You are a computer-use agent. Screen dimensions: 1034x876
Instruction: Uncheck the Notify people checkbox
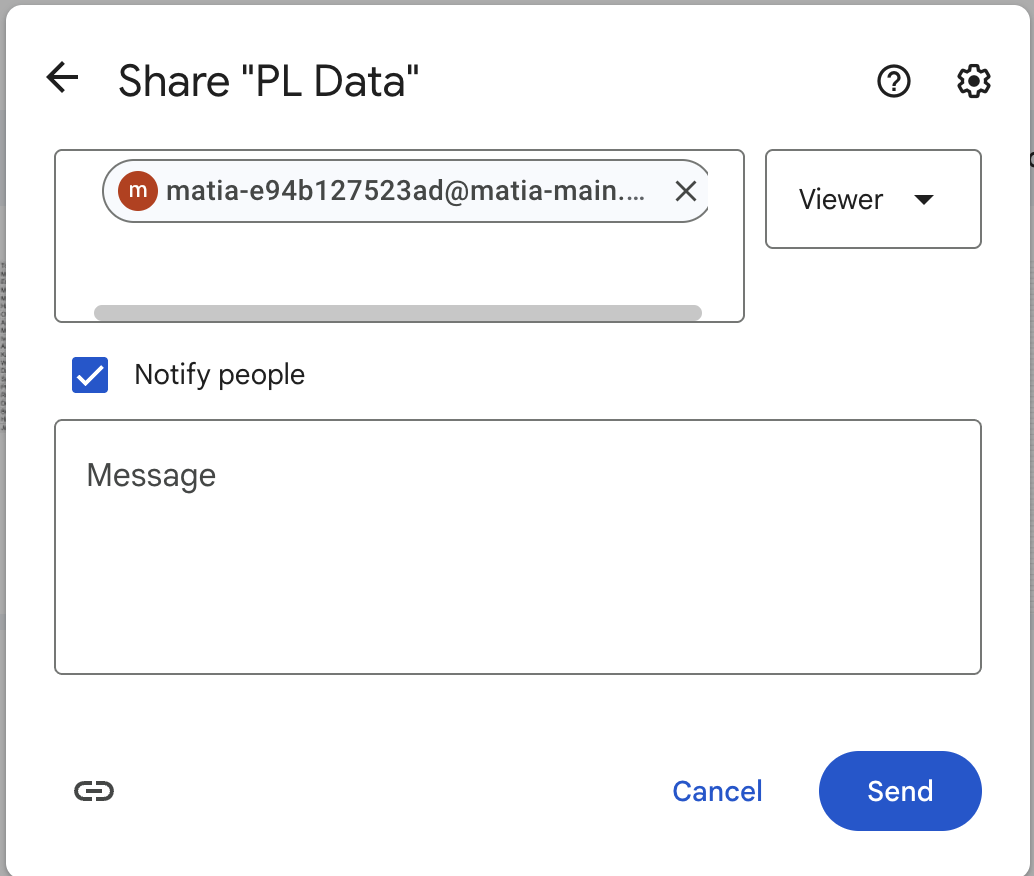coord(89,374)
